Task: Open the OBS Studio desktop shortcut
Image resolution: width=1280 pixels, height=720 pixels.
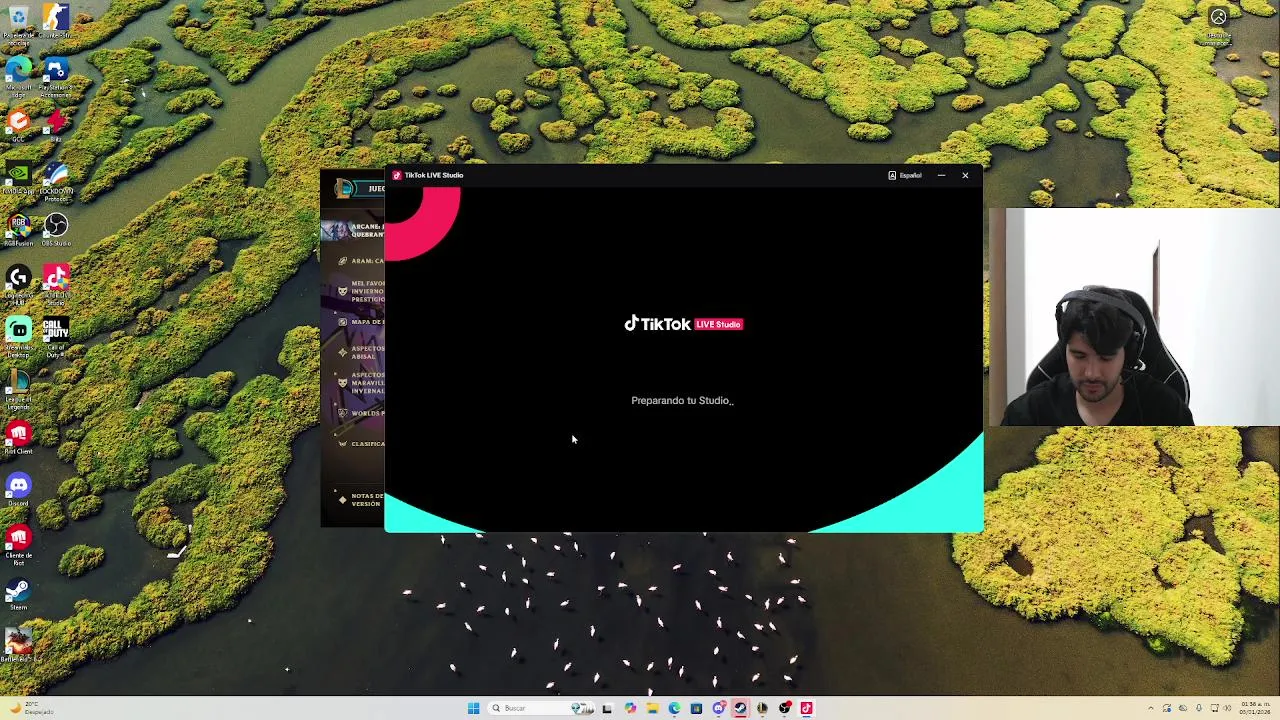Action: coord(56,230)
